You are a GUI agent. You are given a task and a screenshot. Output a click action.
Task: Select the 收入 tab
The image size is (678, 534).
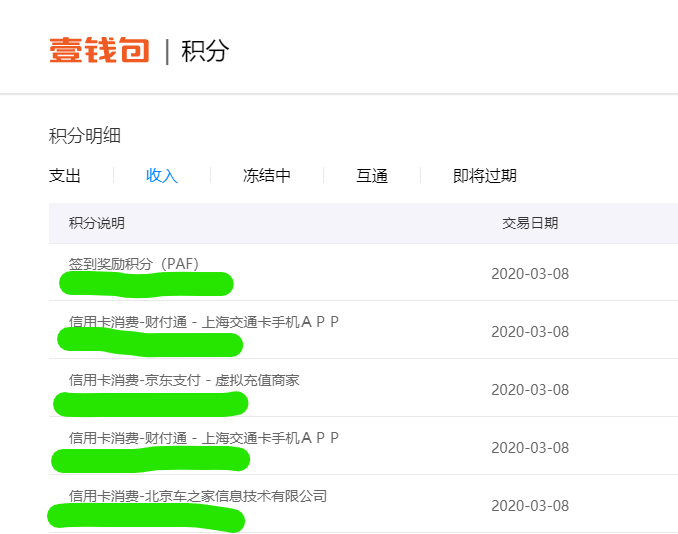pos(161,176)
